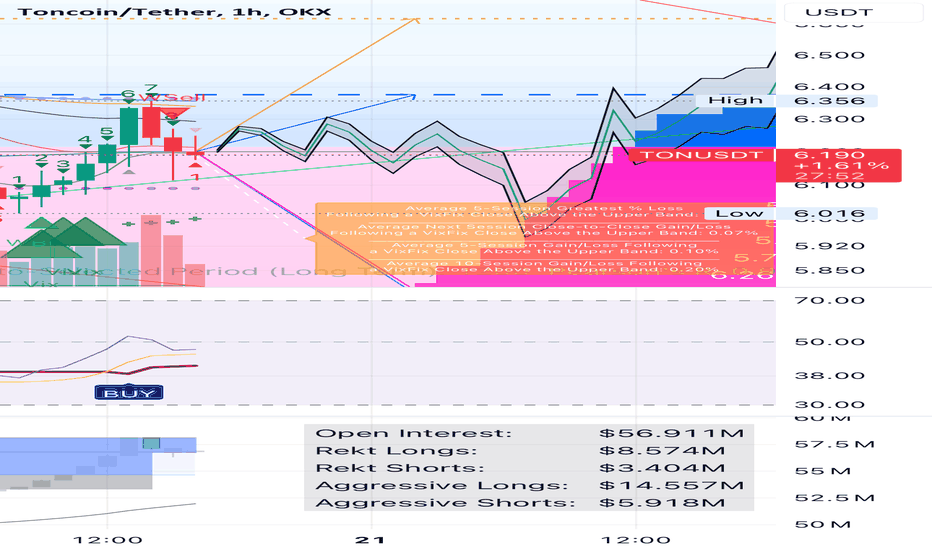The image size is (932, 550).
Task: Click the 6.400 price axis label
Action: tap(829, 87)
